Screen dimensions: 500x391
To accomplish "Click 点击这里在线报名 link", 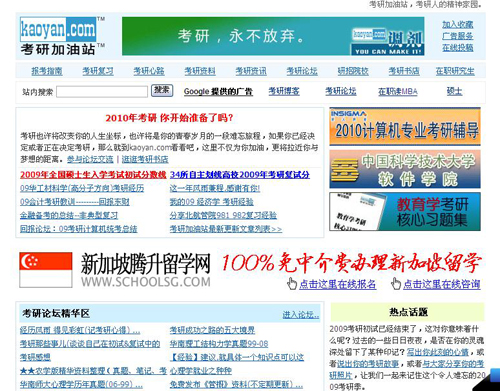I will pos(338,284).
